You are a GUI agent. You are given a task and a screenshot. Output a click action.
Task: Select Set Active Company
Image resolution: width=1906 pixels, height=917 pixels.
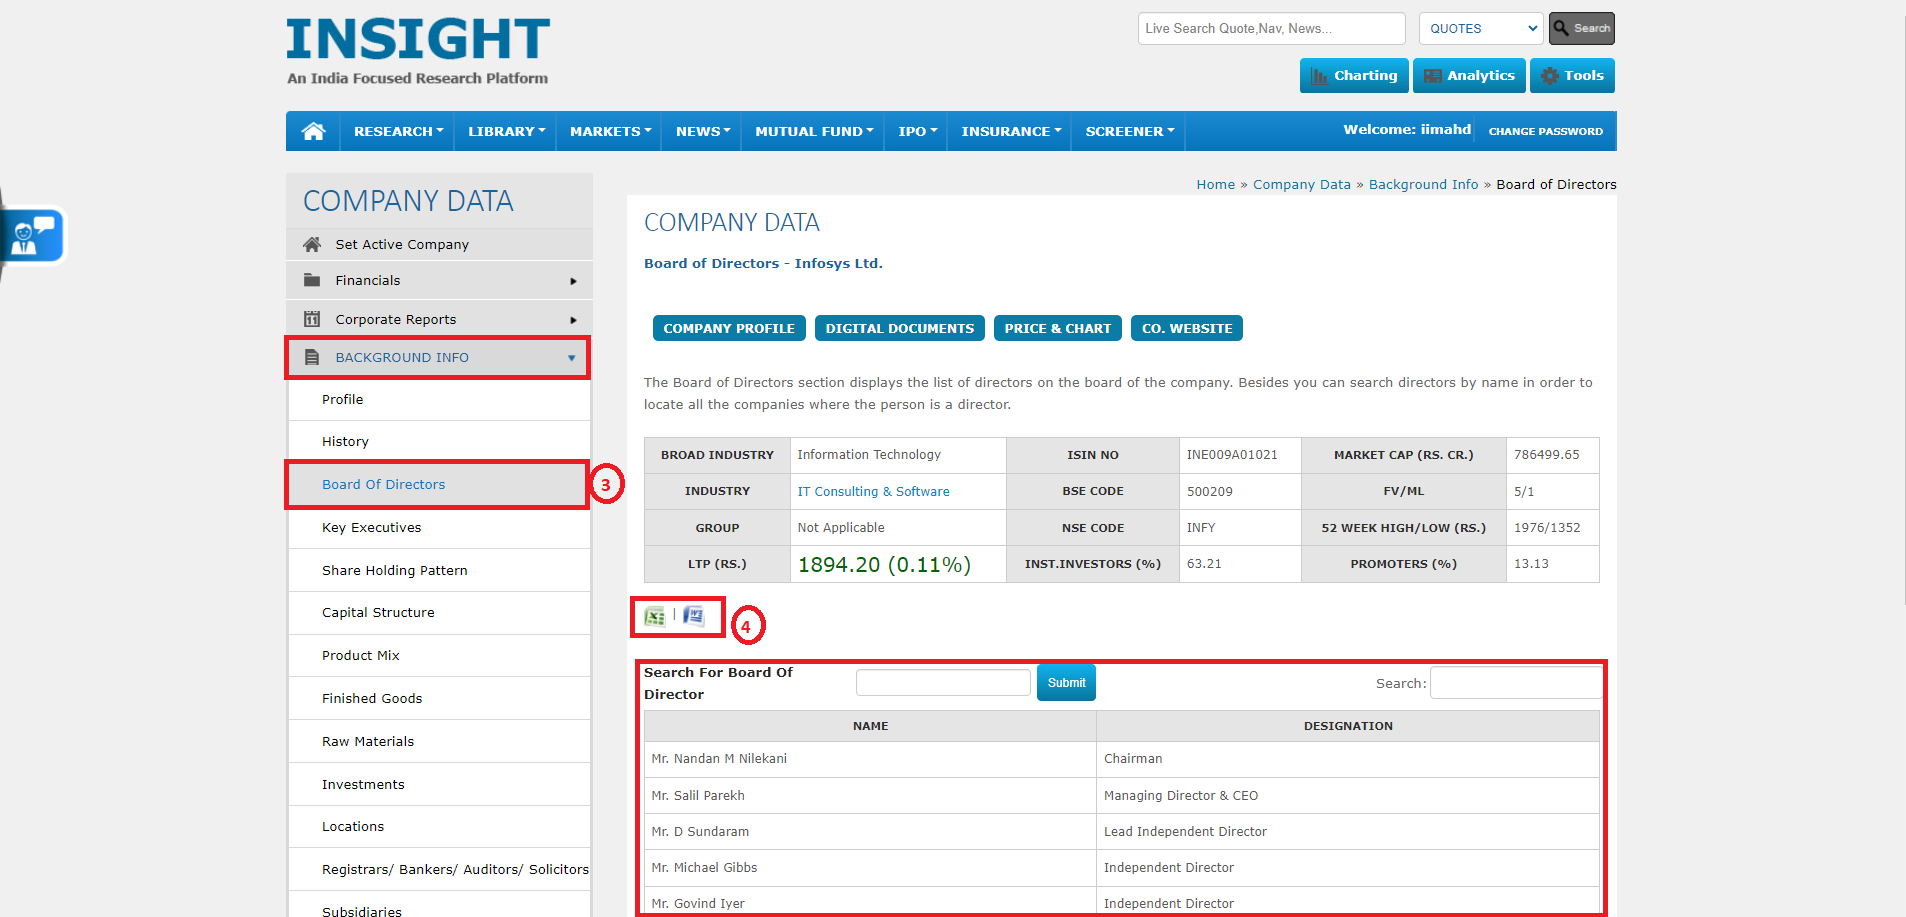coord(439,244)
